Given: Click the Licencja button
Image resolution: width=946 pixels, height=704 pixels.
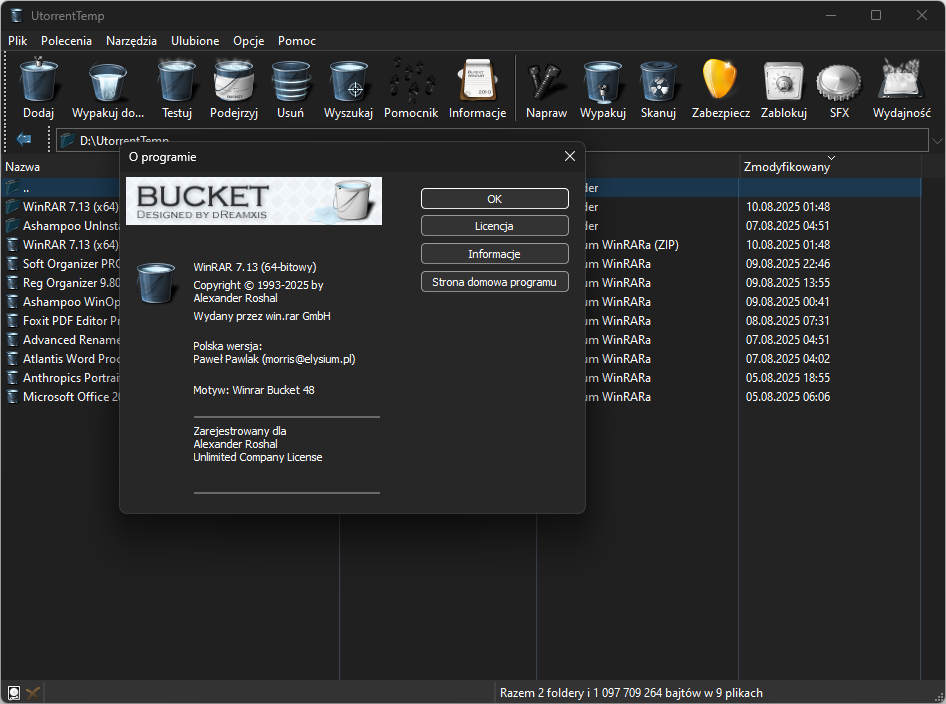Looking at the screenshot, I should 495,226.
